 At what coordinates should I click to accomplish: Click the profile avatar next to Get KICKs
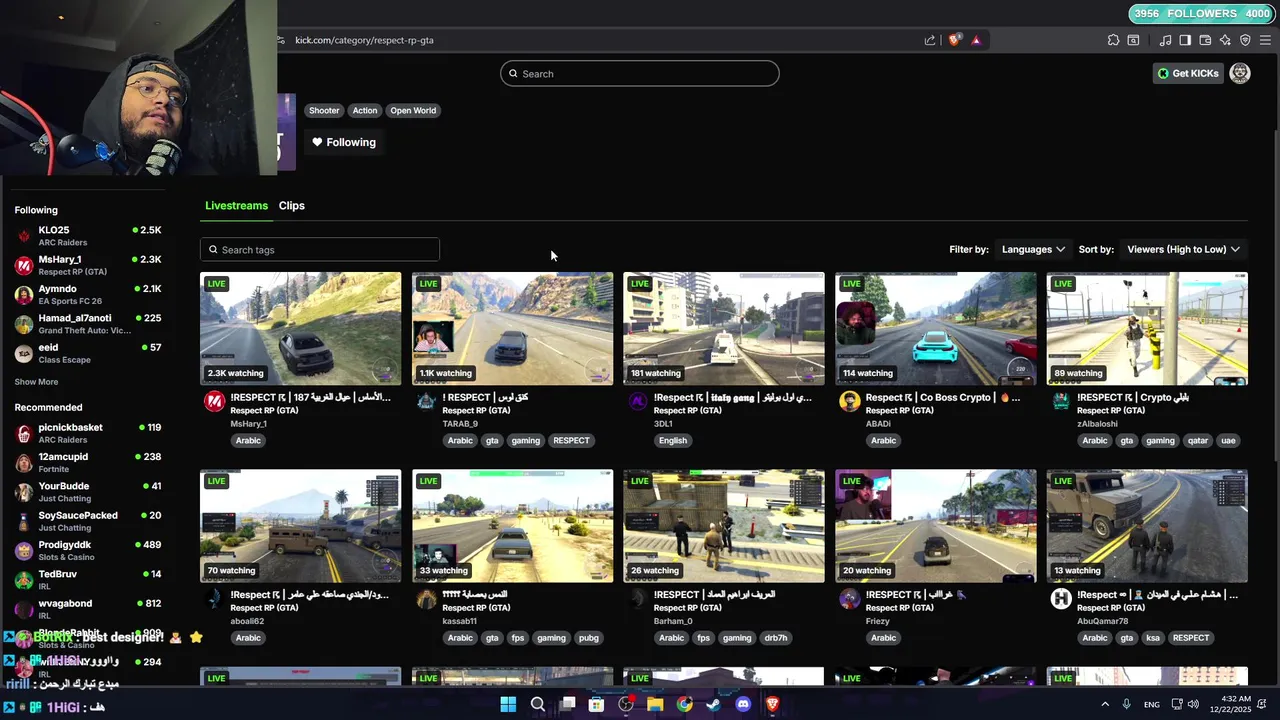pyautogui.click(x=1240, y=73)
